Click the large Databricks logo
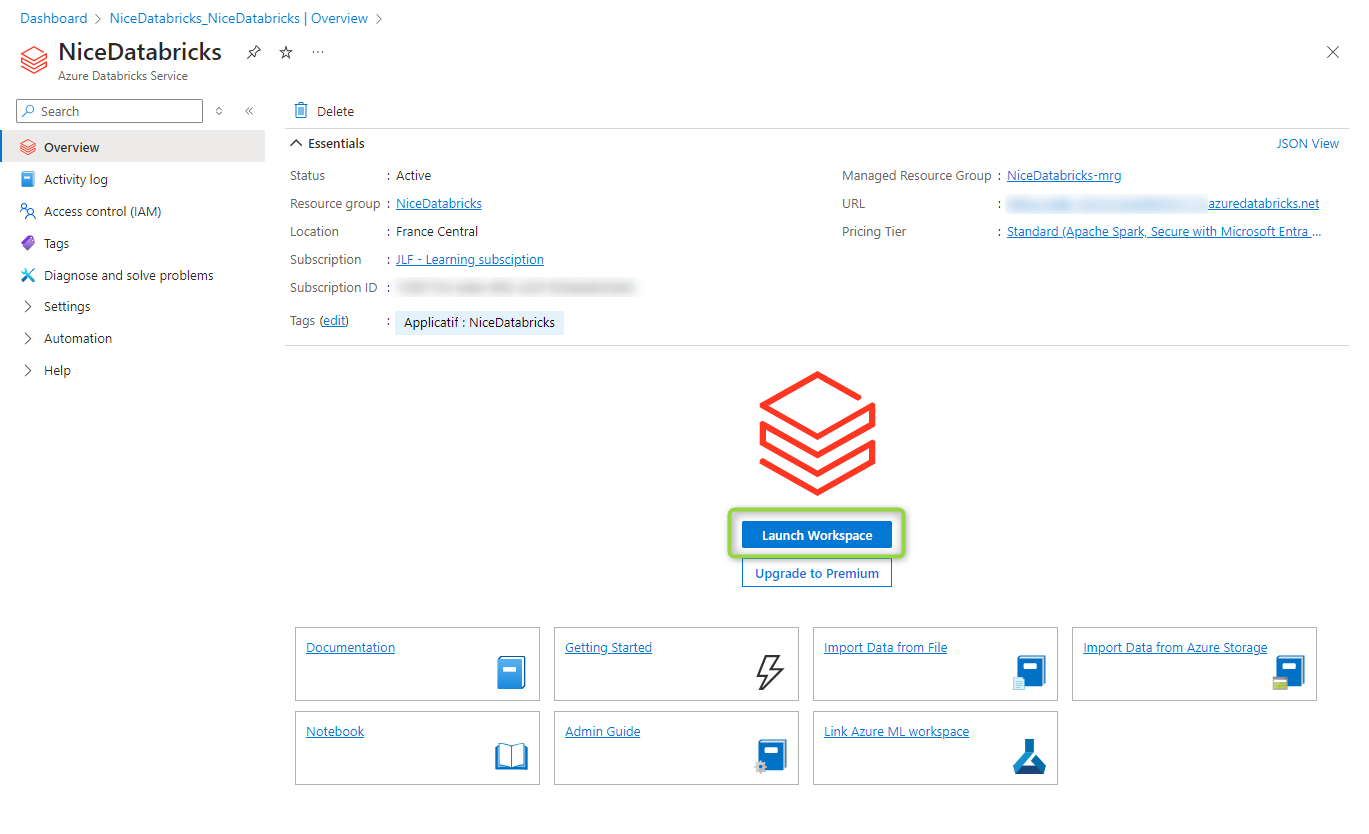This screenshot has height=834, width=1369. coord(817,433)
